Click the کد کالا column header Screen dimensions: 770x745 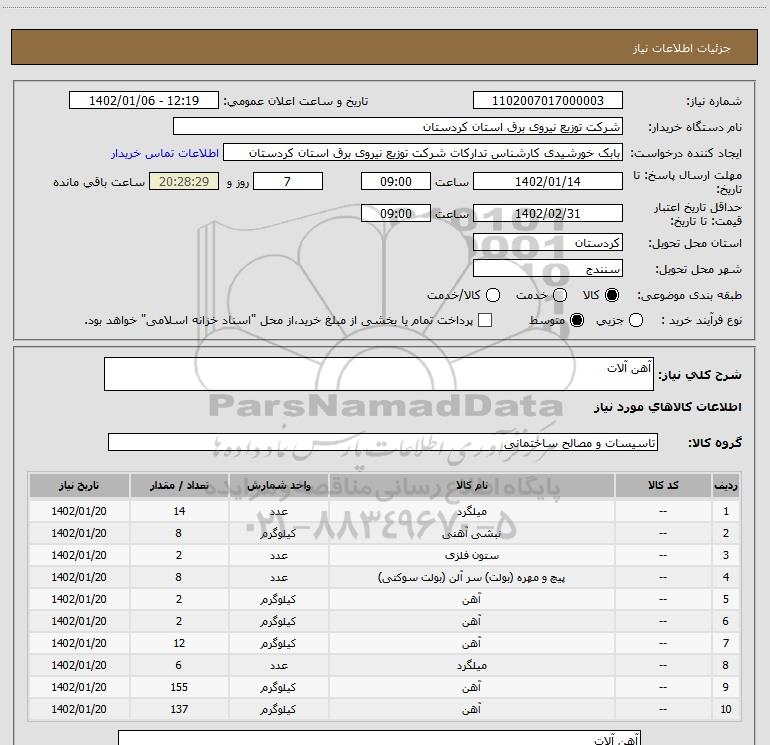663,485
